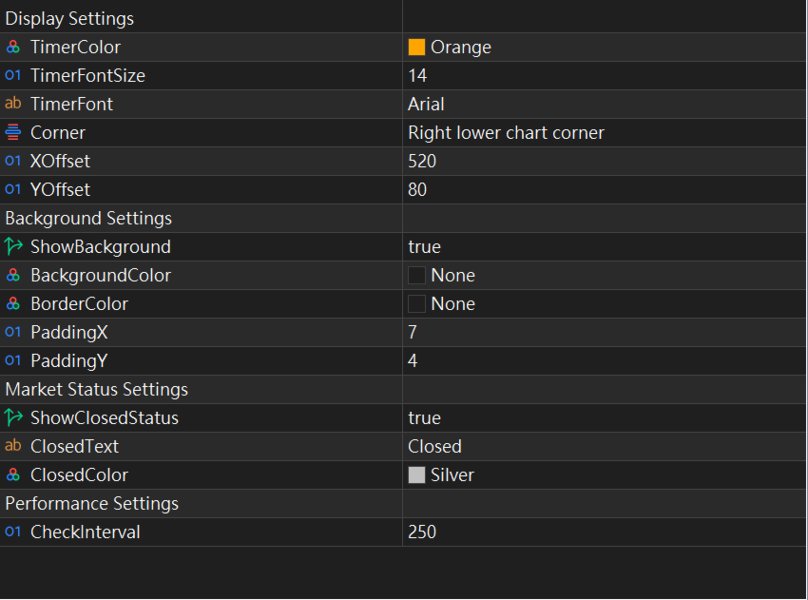Select the ShowBackground parameter name
The height and width of the screenshot is (600, 808).
100,246
